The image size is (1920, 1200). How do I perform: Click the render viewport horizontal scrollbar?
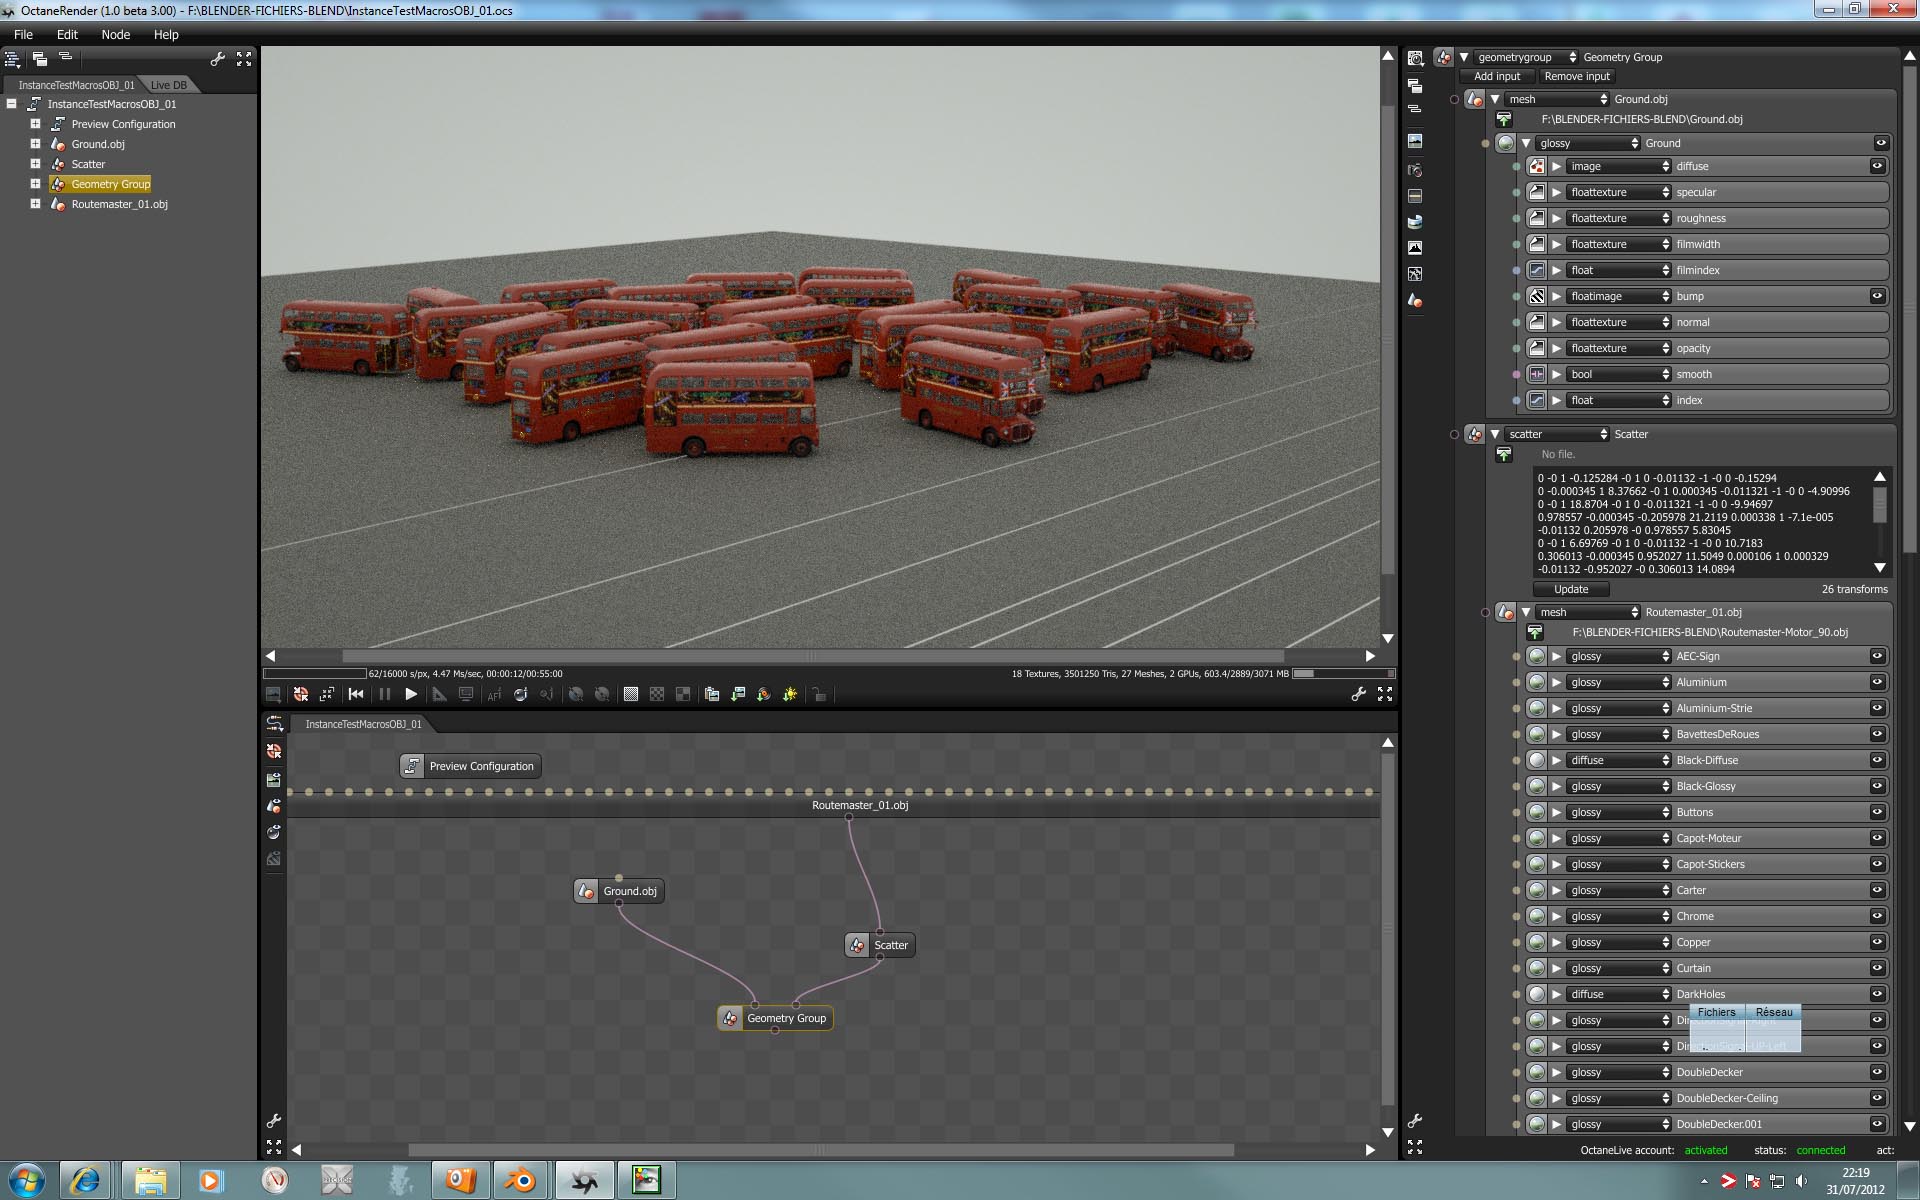[812, 656]
